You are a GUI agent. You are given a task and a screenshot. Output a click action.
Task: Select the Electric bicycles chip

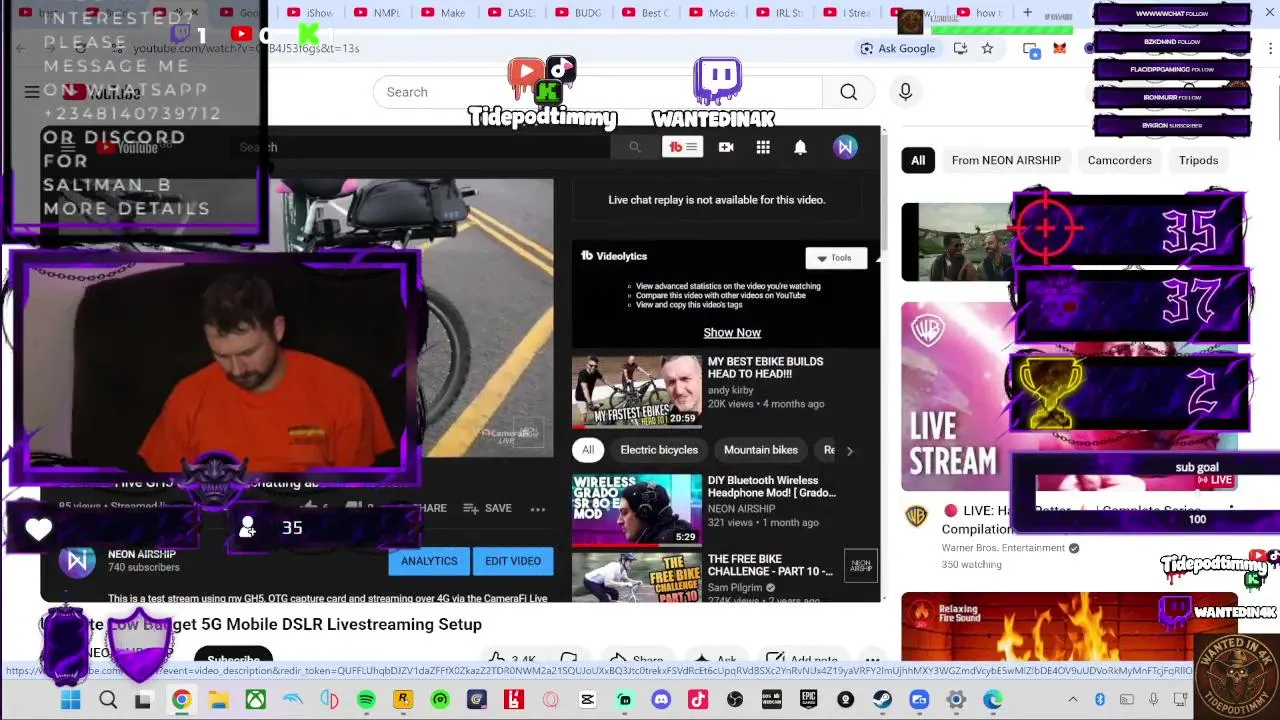coord(659,450)
